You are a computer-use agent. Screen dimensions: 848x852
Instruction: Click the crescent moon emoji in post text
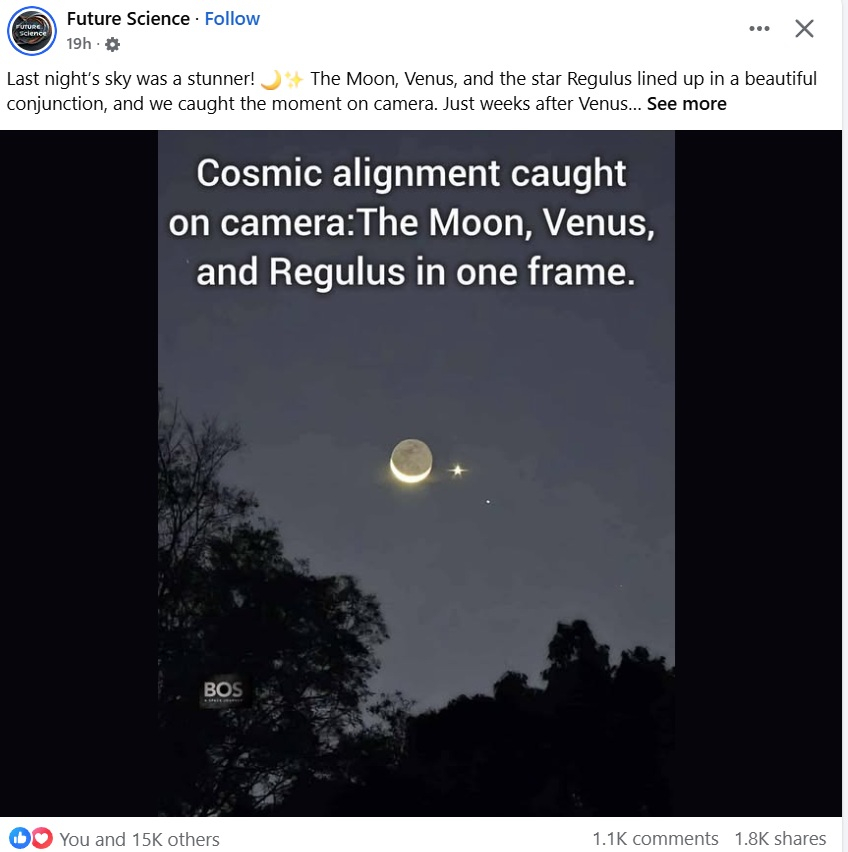tap(270, 79)
